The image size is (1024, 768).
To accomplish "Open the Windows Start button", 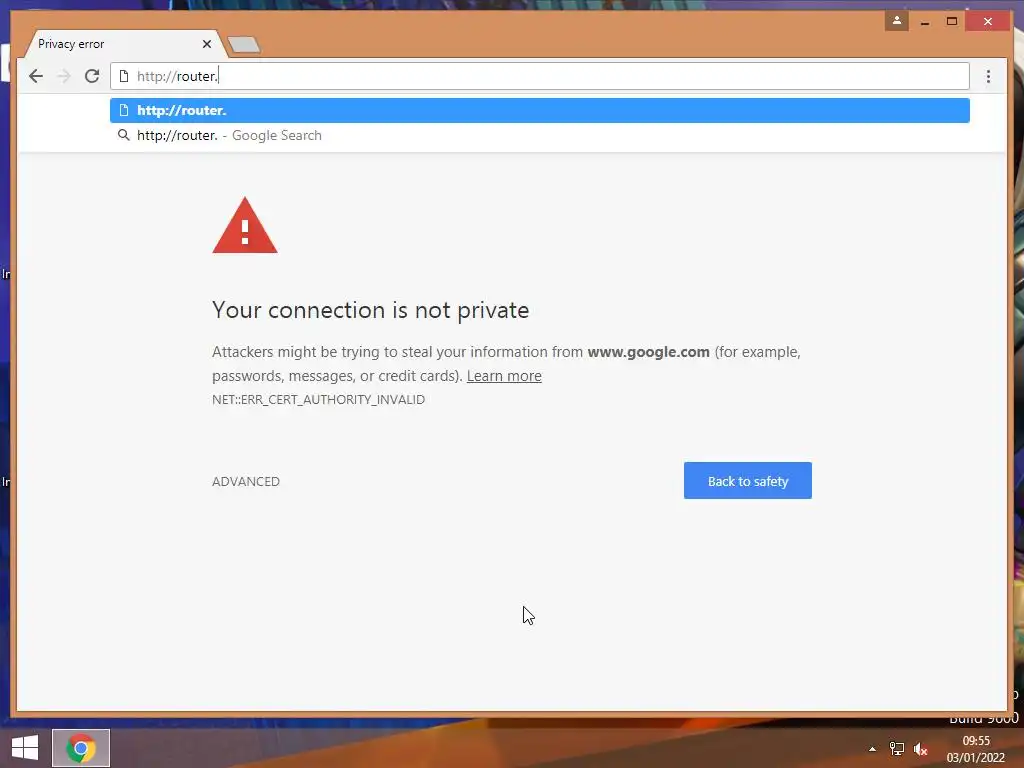I will click(x=25, y=748).
